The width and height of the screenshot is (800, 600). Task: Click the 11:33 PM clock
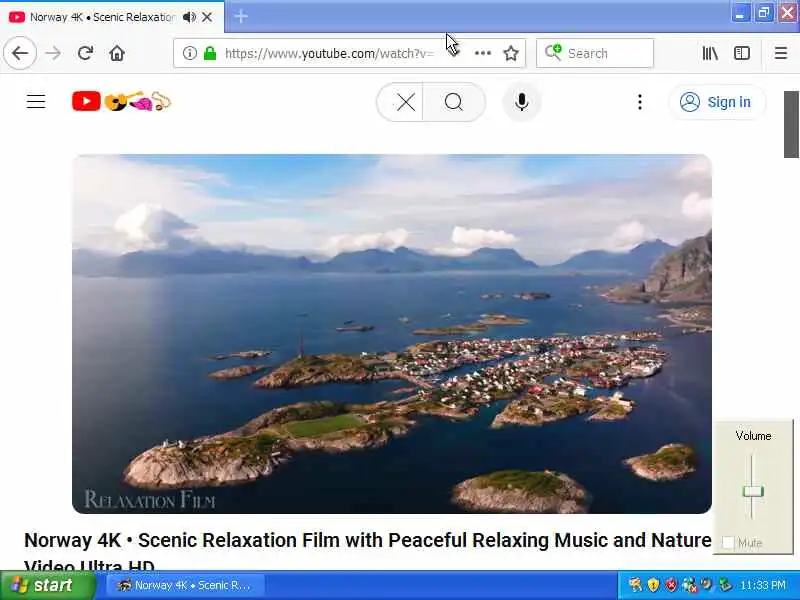pyautogui.click(x=762, y=585)
